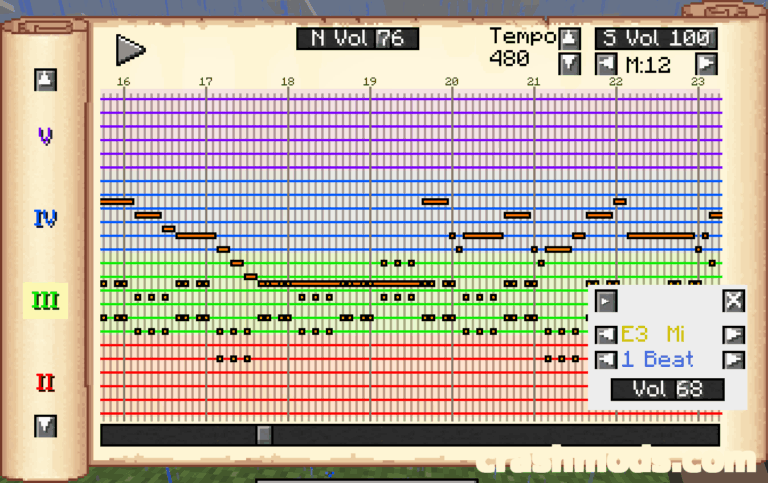
Task: Jump to measure 21 marker
Action: pos(533,81)
